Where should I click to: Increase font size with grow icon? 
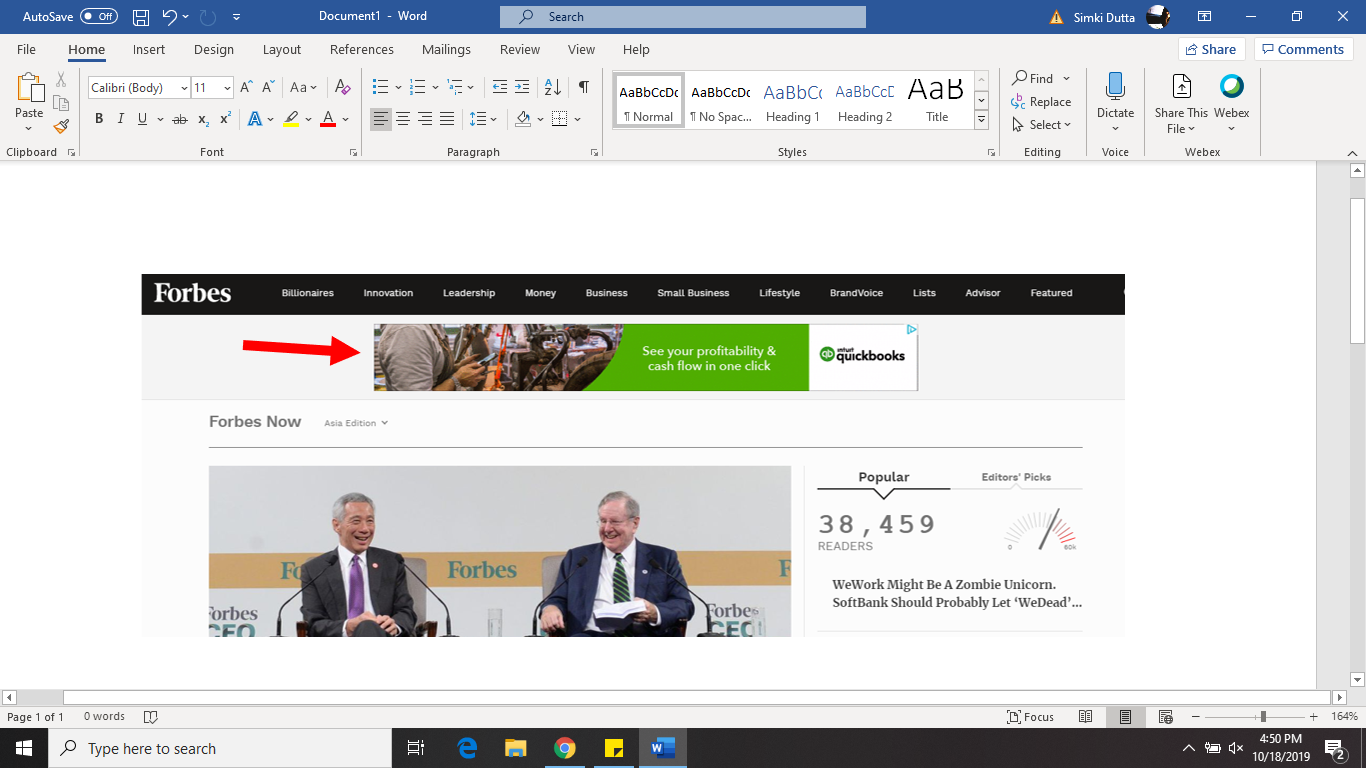point(246,88)
